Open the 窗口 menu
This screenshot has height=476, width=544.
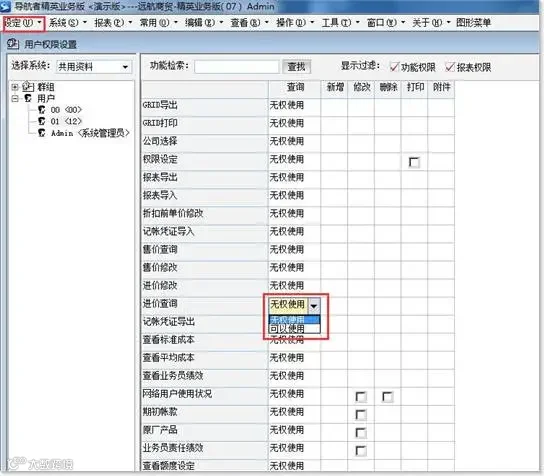click(x=385, y=23)
